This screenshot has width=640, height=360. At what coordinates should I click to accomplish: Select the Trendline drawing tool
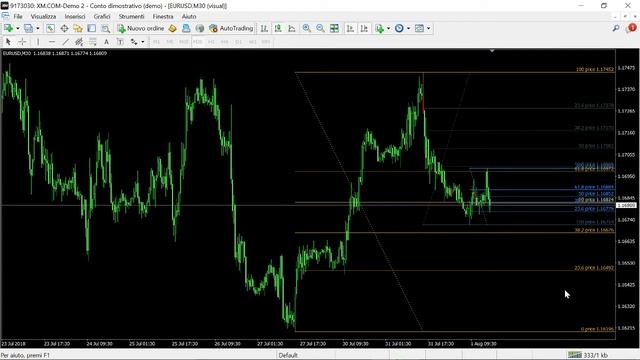pyautogui.click(x=65, y=42)
